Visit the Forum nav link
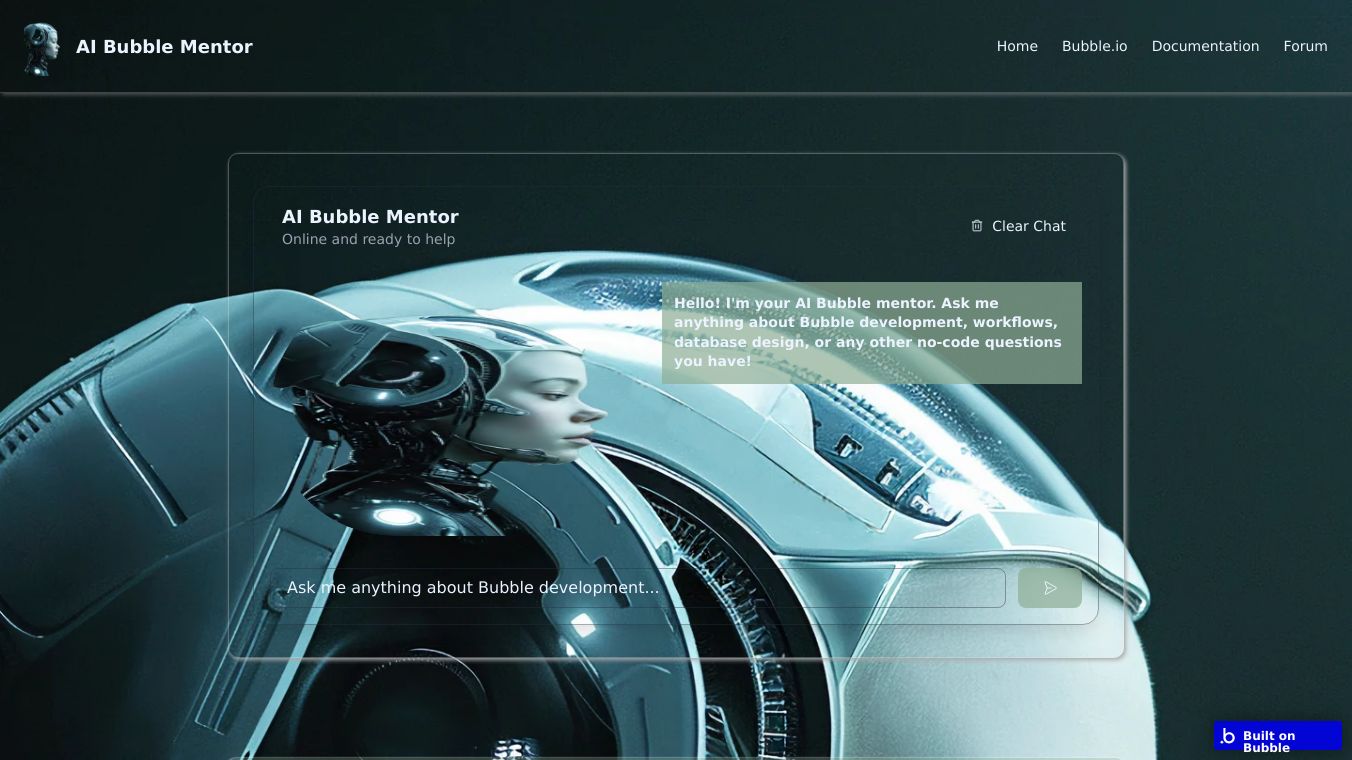 1305,46
